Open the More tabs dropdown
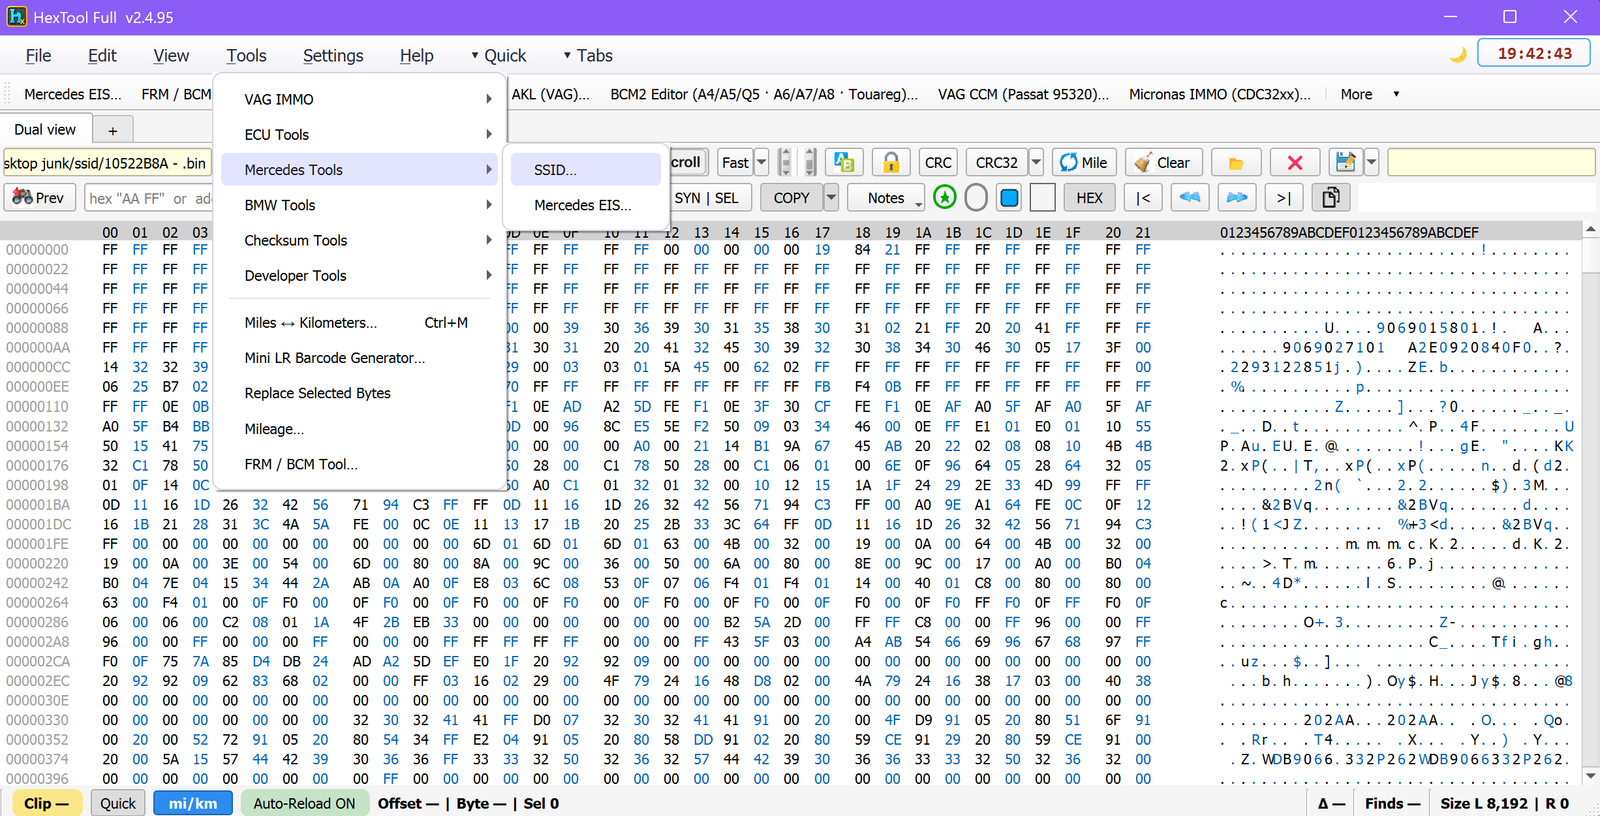The image size is (1600, 816). pyautogui.click(x=1369, y=94)
